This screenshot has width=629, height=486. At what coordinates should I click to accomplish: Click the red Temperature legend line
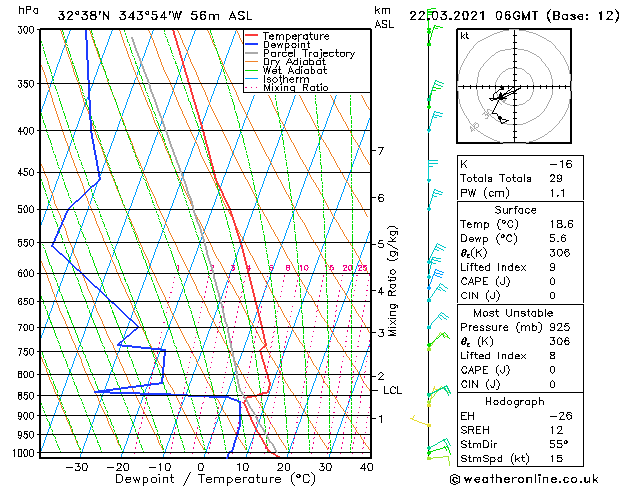click(x=251, y=36)
